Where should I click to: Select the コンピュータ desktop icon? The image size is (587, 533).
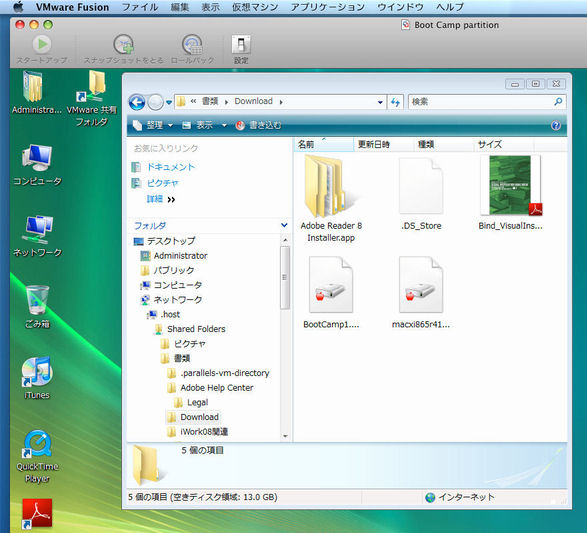(x=37, y=158)
